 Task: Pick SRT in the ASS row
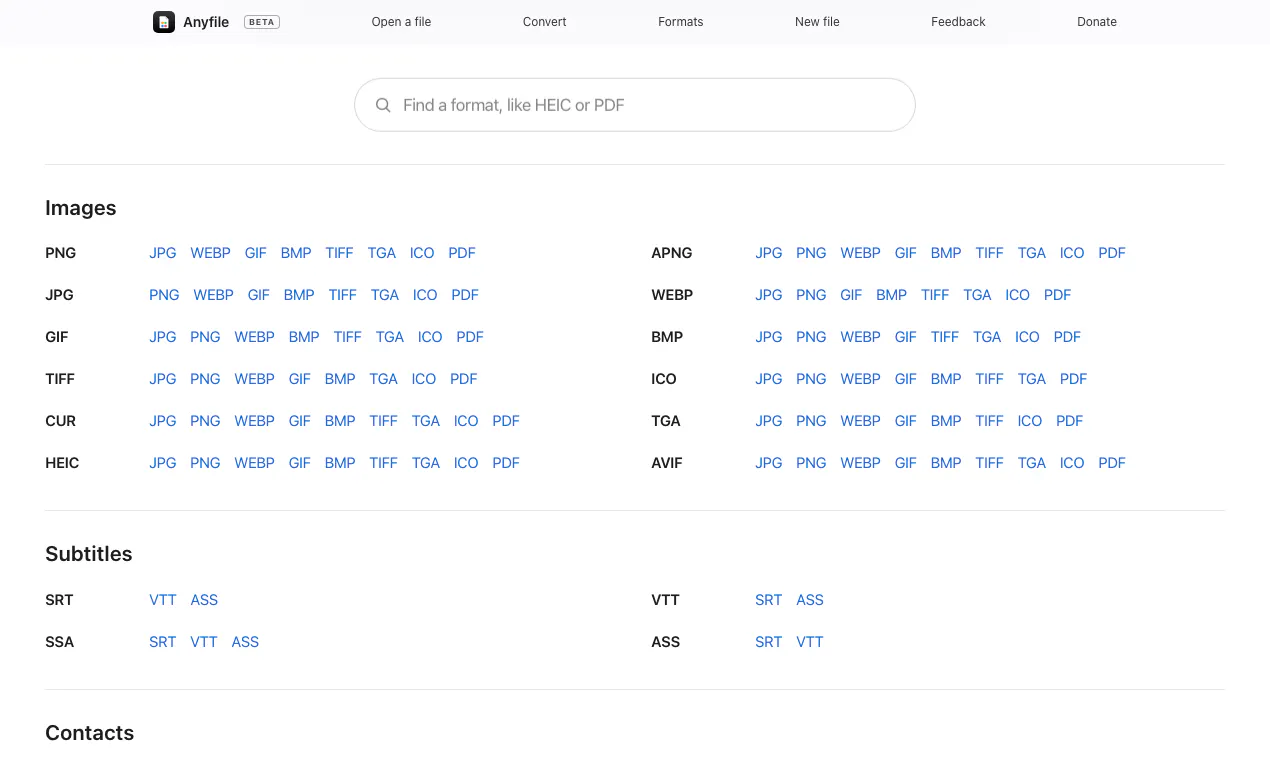[x=769, y=642]
